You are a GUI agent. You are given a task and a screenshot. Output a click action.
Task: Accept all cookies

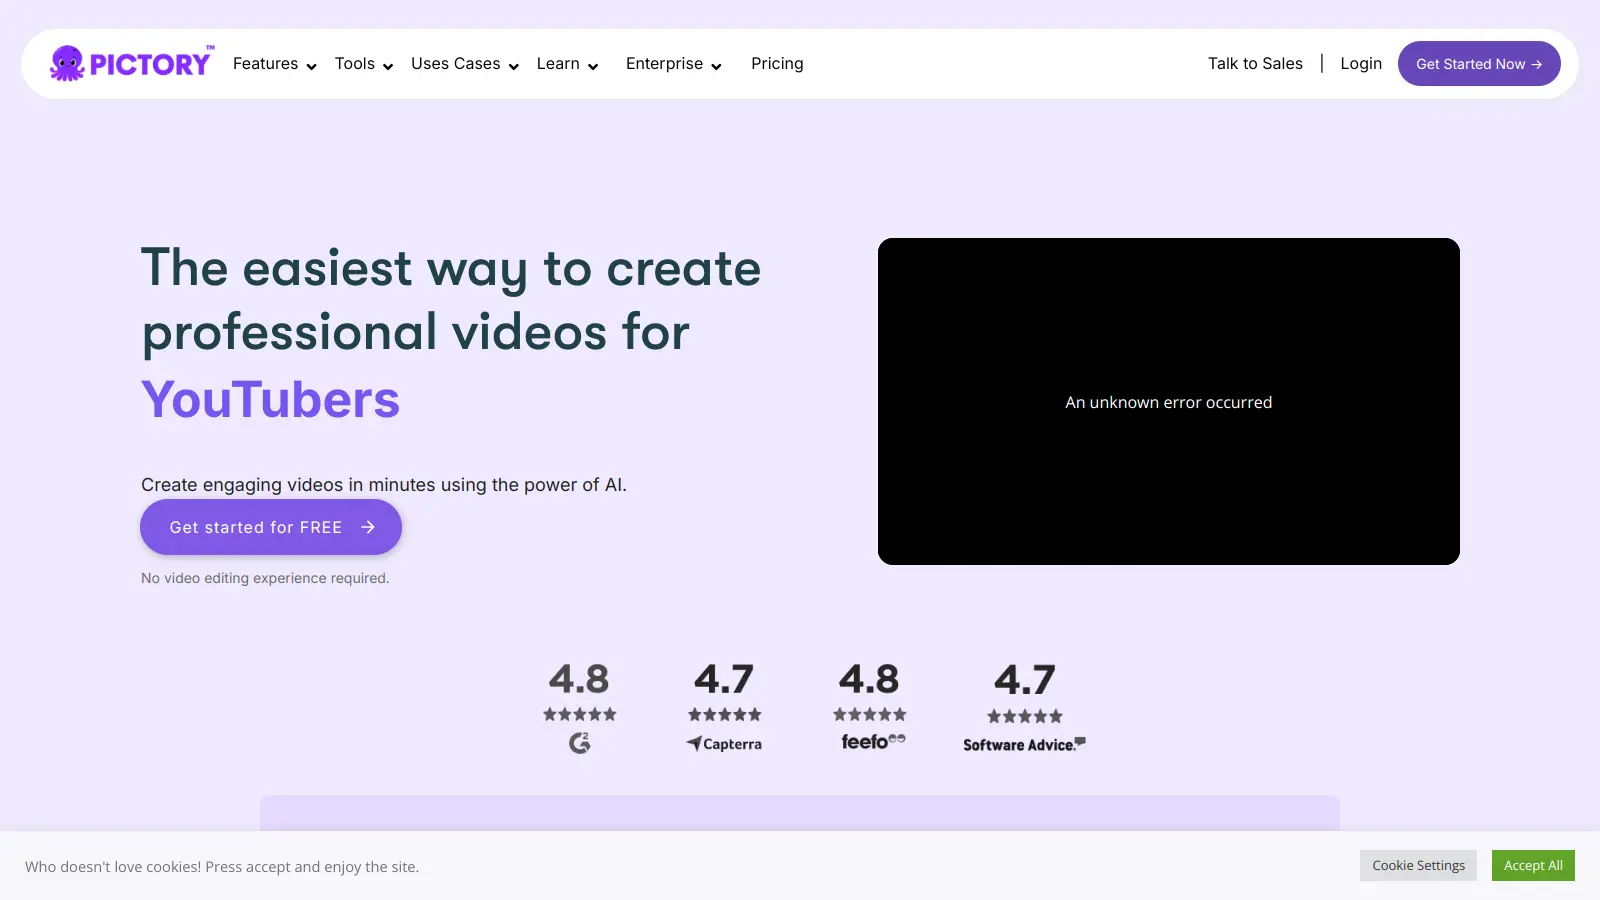point(1532,865)
